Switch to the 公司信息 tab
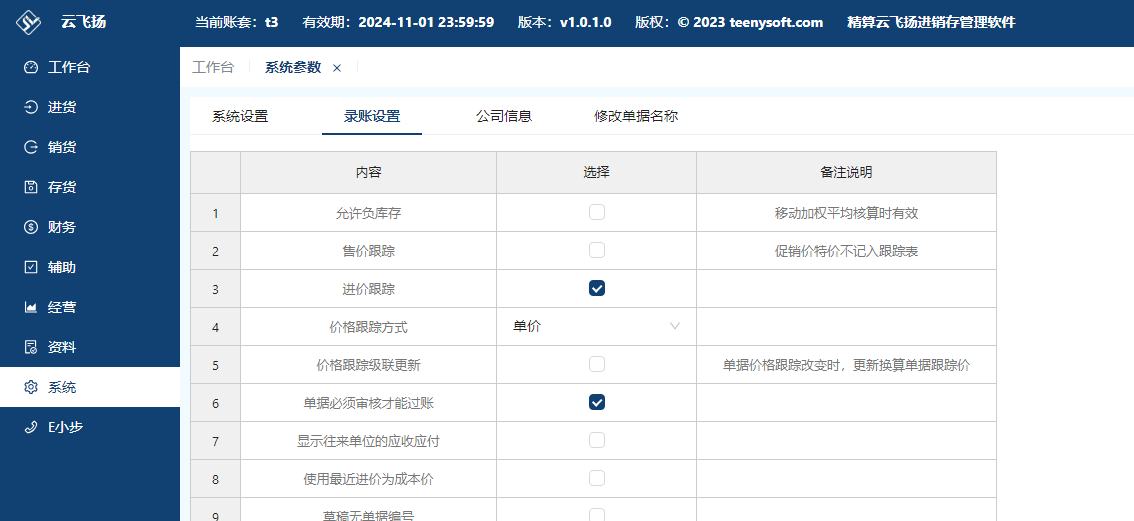The image size is (1134, 521). [x=504, y=116]
